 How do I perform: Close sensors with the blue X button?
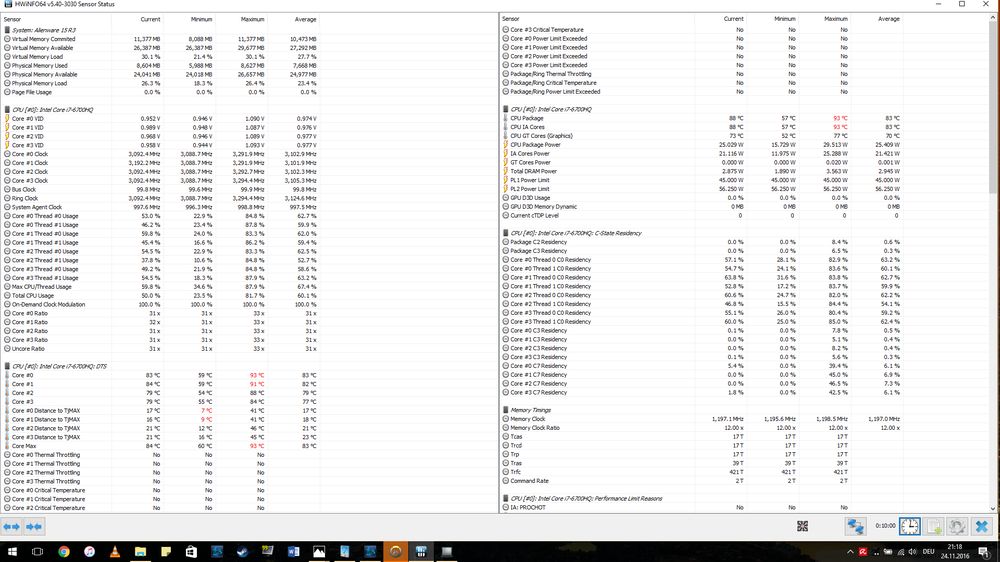(x=982, y=526)
